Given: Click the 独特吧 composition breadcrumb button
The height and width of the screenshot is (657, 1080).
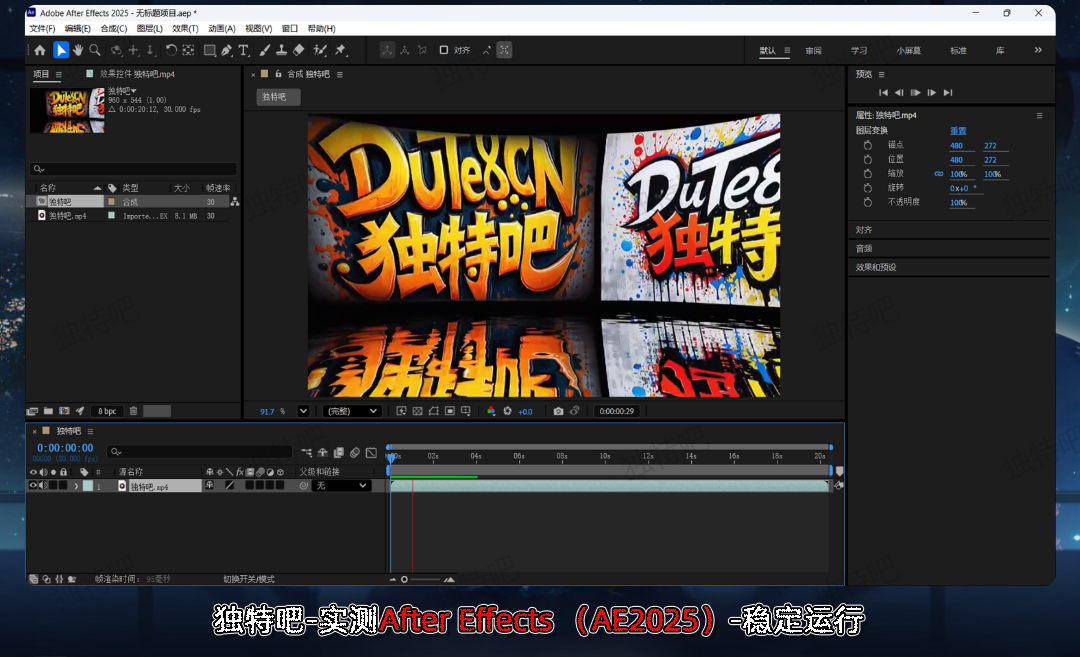Looking at the screenshot, I should click(x=278, y=97).
